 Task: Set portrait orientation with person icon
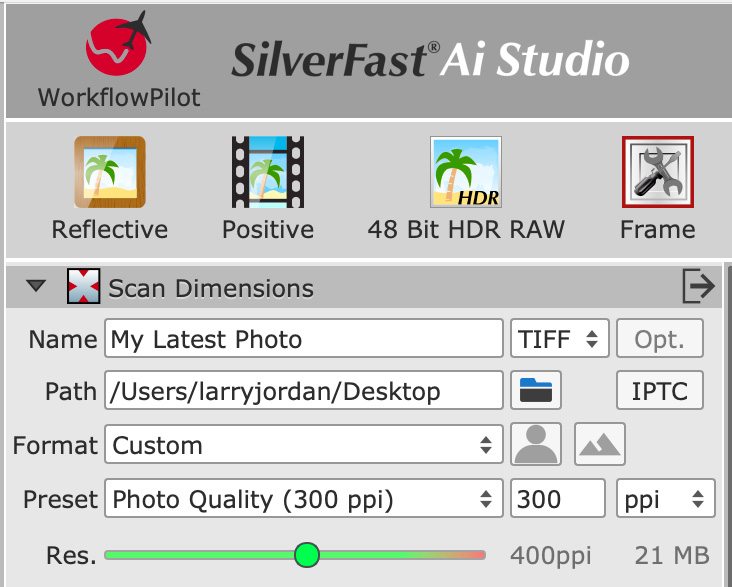click(536, 444)
